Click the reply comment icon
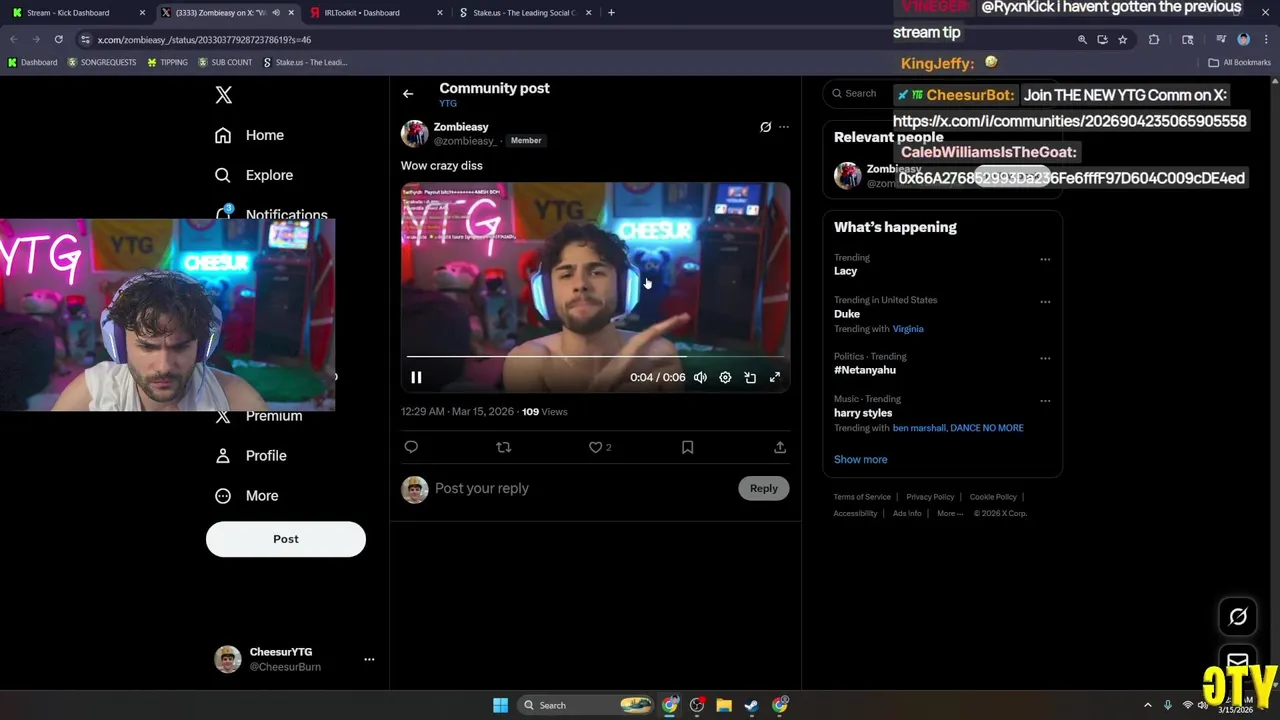The width and height of the screenshot is (1280, 720). pyautogui.click(x=411, y=447)
